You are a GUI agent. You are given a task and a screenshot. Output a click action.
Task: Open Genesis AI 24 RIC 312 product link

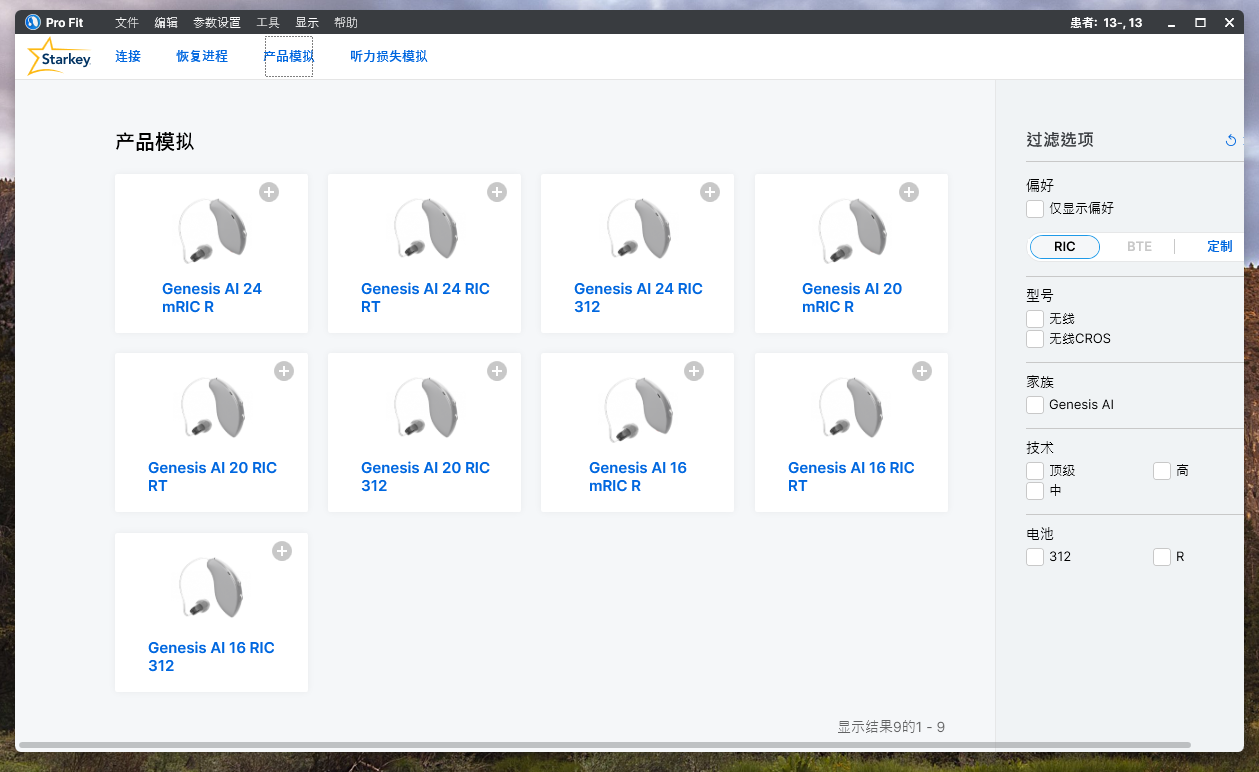tap(638, 298)
